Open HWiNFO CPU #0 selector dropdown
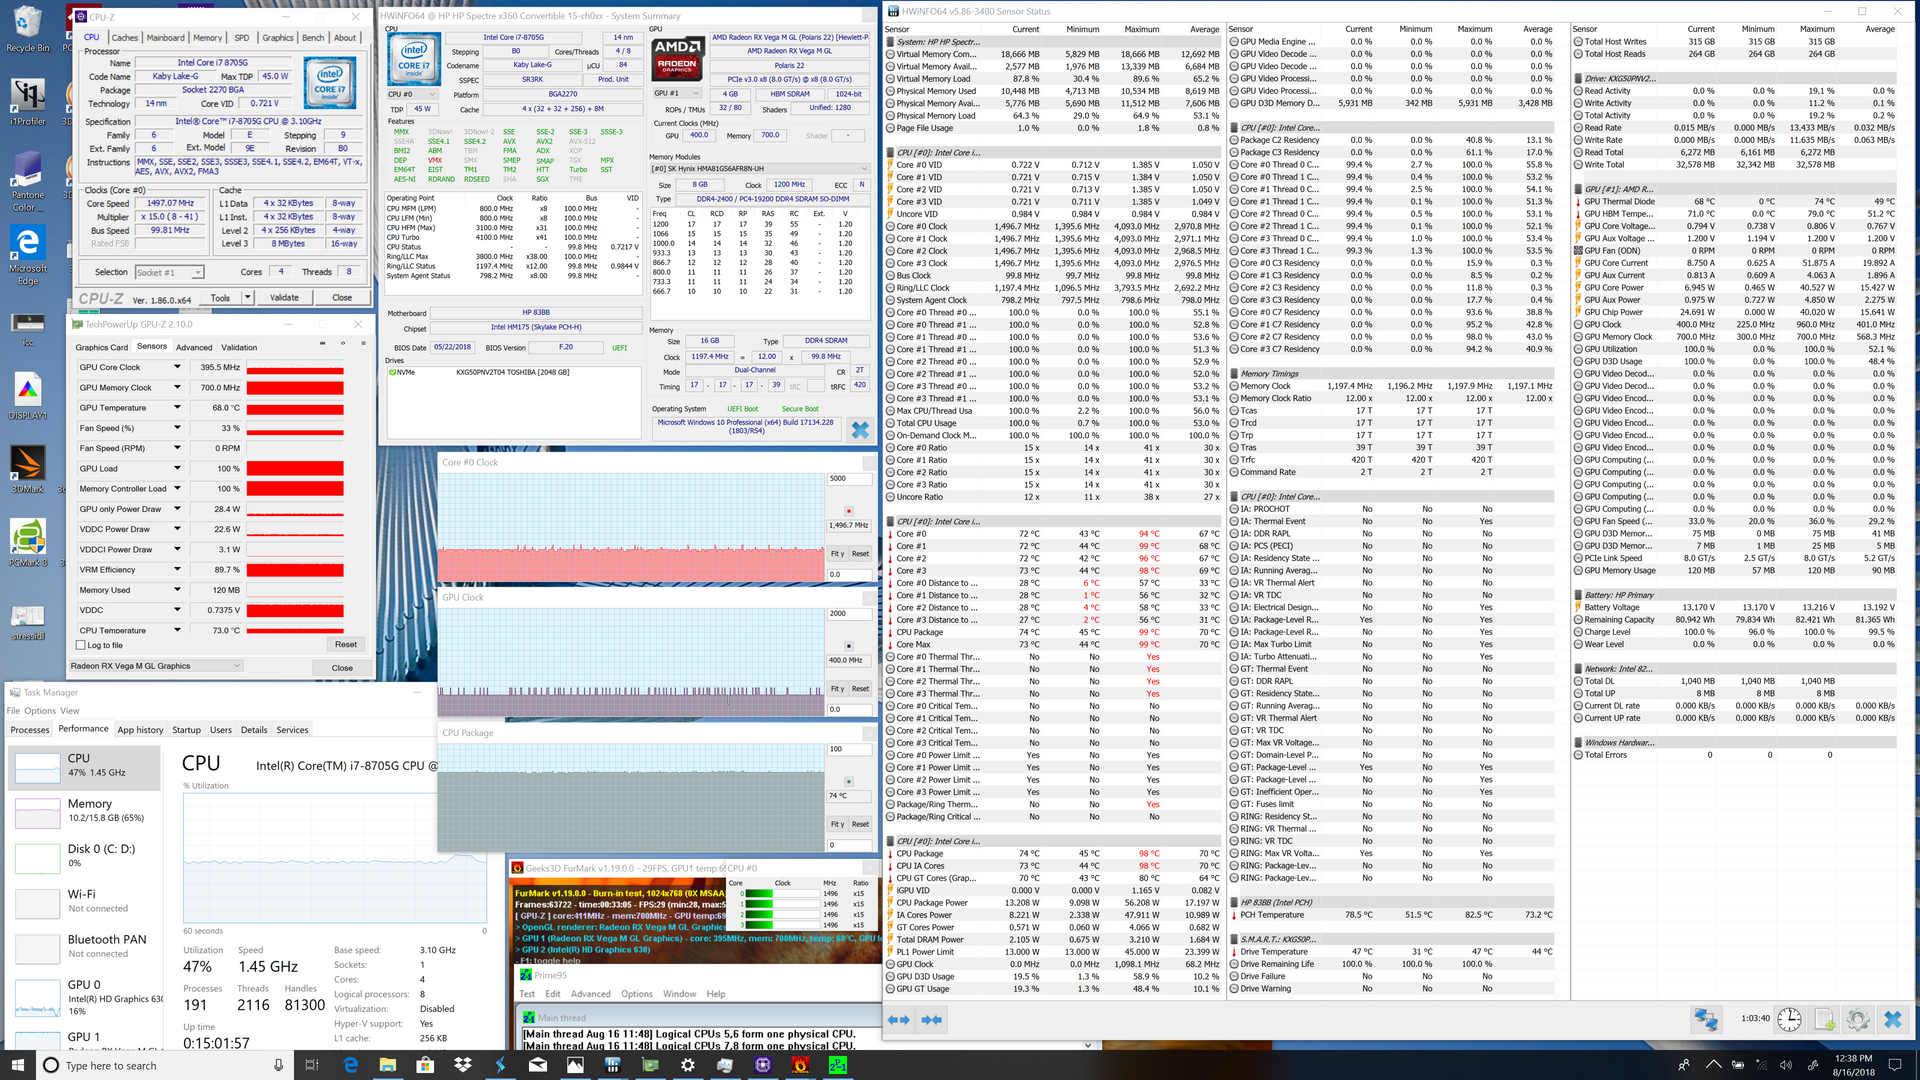This screenshot has height=1080, width=1920. [x=412, y=94]
